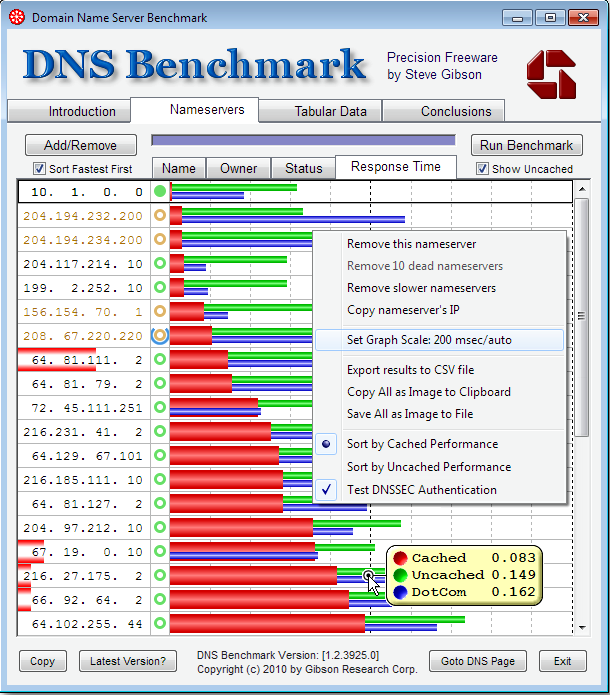Click the highlighted status ring for 208.67.220.220

(x=160, y=336)
